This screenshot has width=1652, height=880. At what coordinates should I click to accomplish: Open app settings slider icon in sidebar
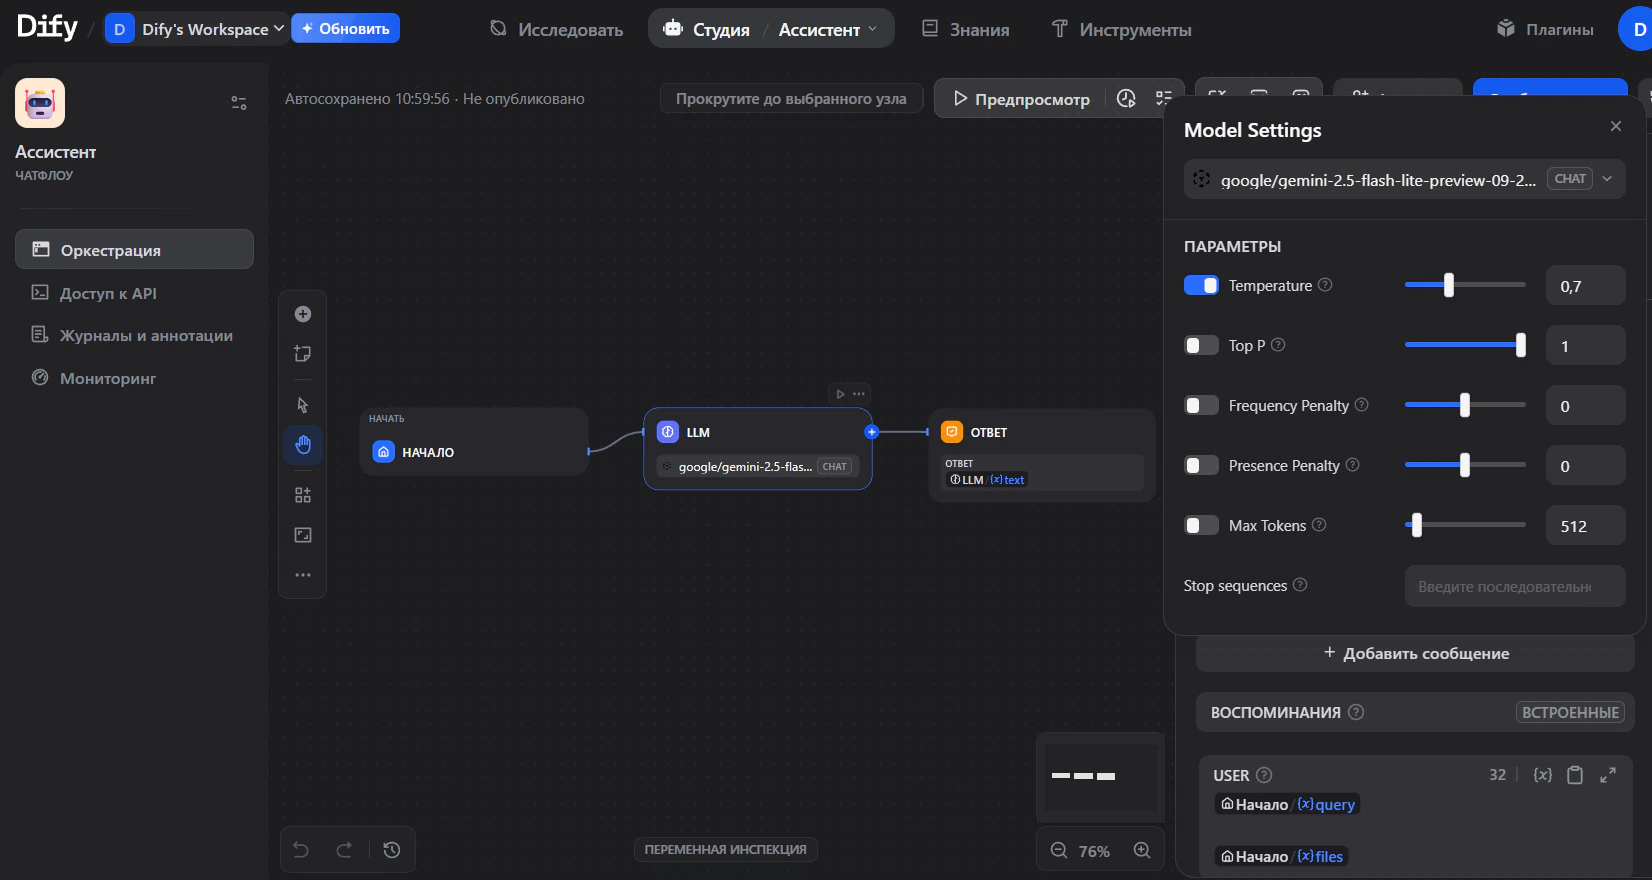click(x=239, y=103)
